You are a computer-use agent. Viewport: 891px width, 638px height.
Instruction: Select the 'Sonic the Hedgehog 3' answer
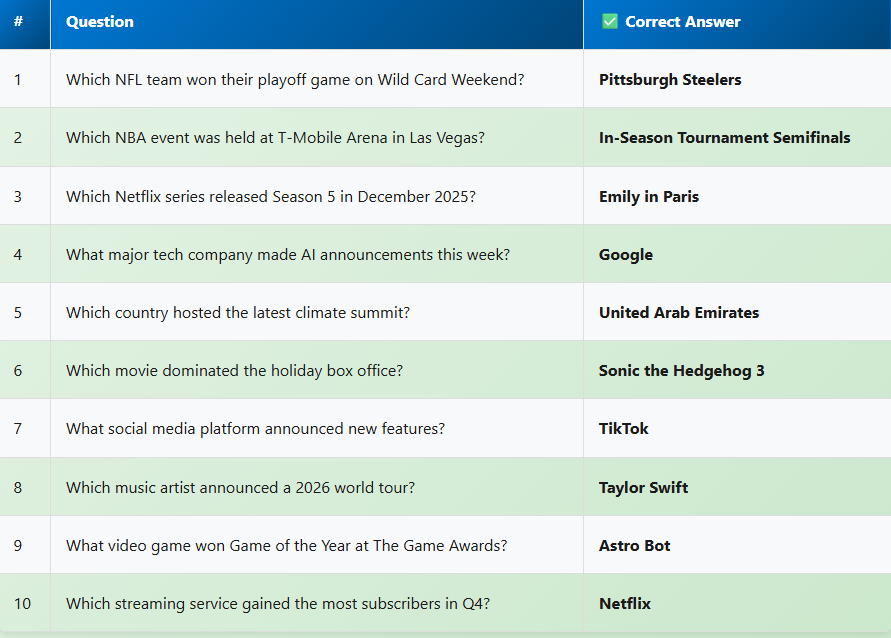tap(682, 371)
